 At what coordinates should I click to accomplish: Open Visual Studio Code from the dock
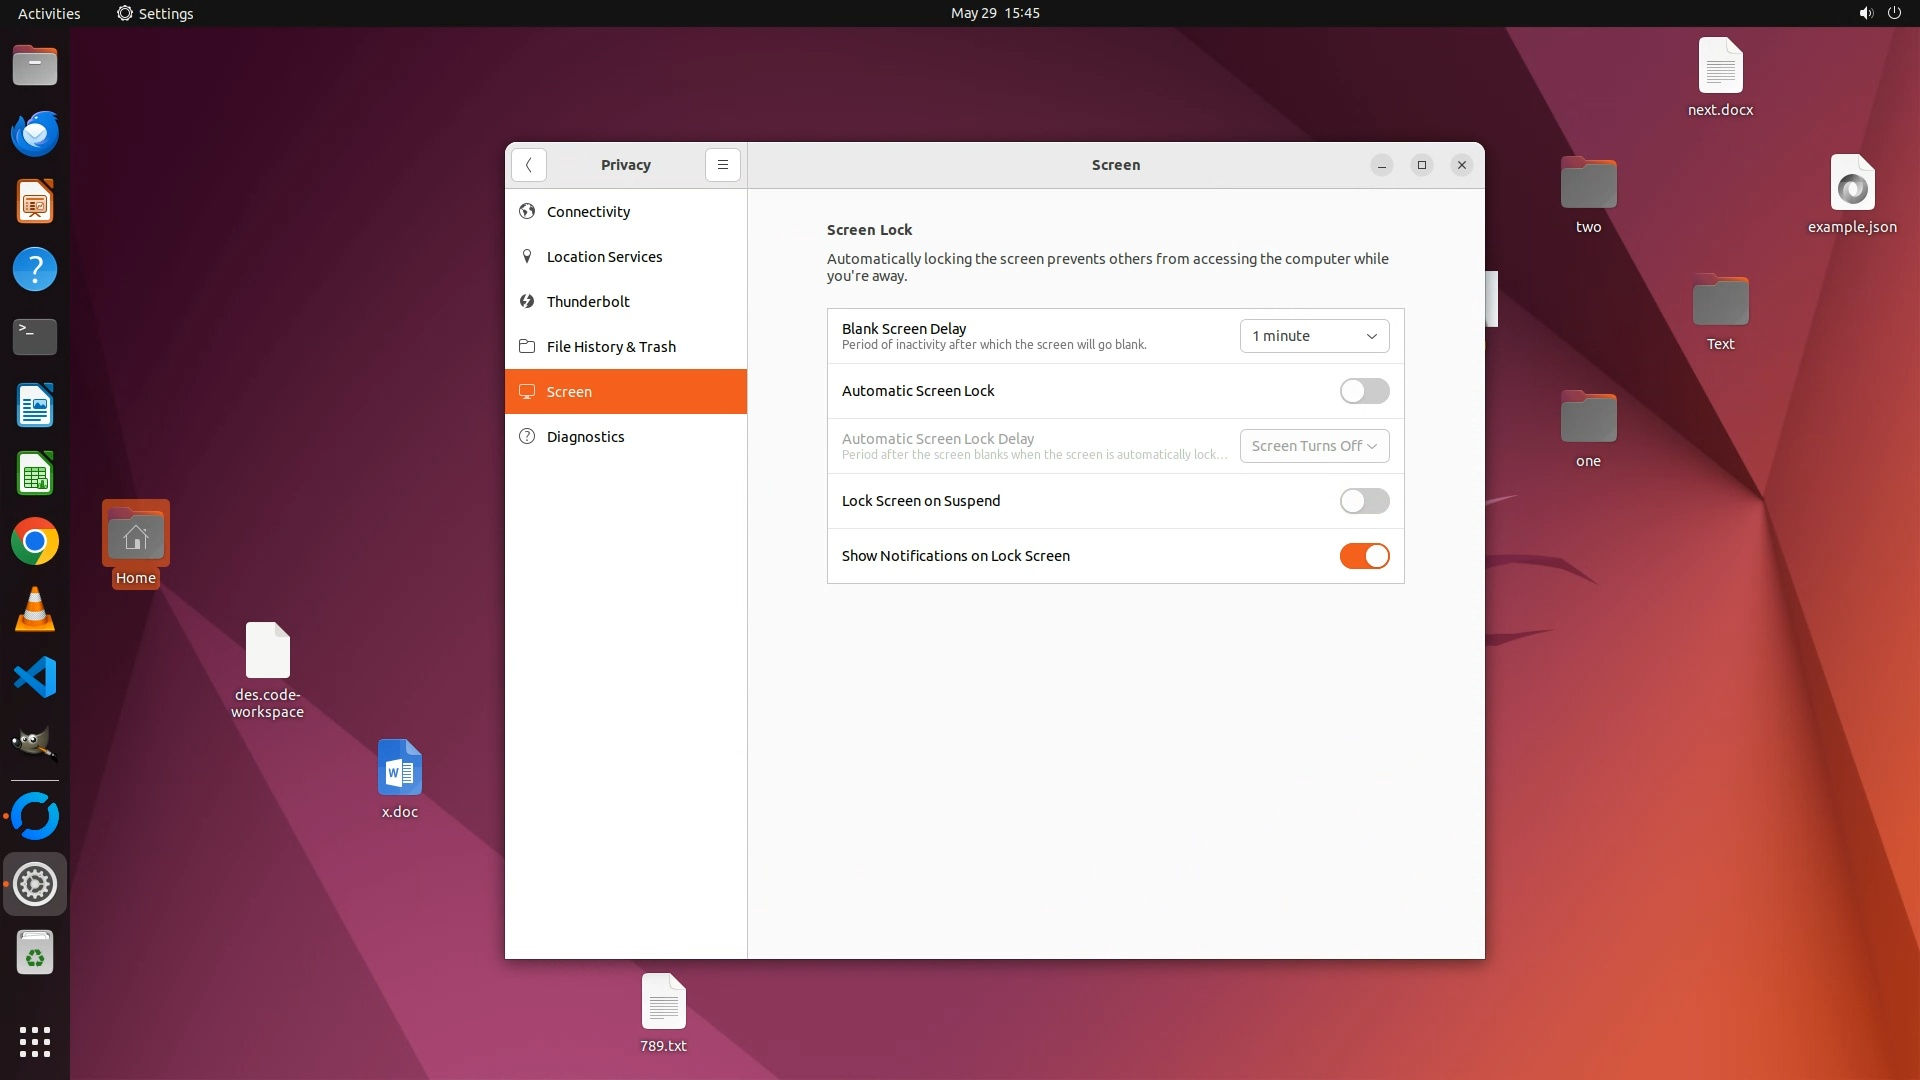(x=35, y=678)
